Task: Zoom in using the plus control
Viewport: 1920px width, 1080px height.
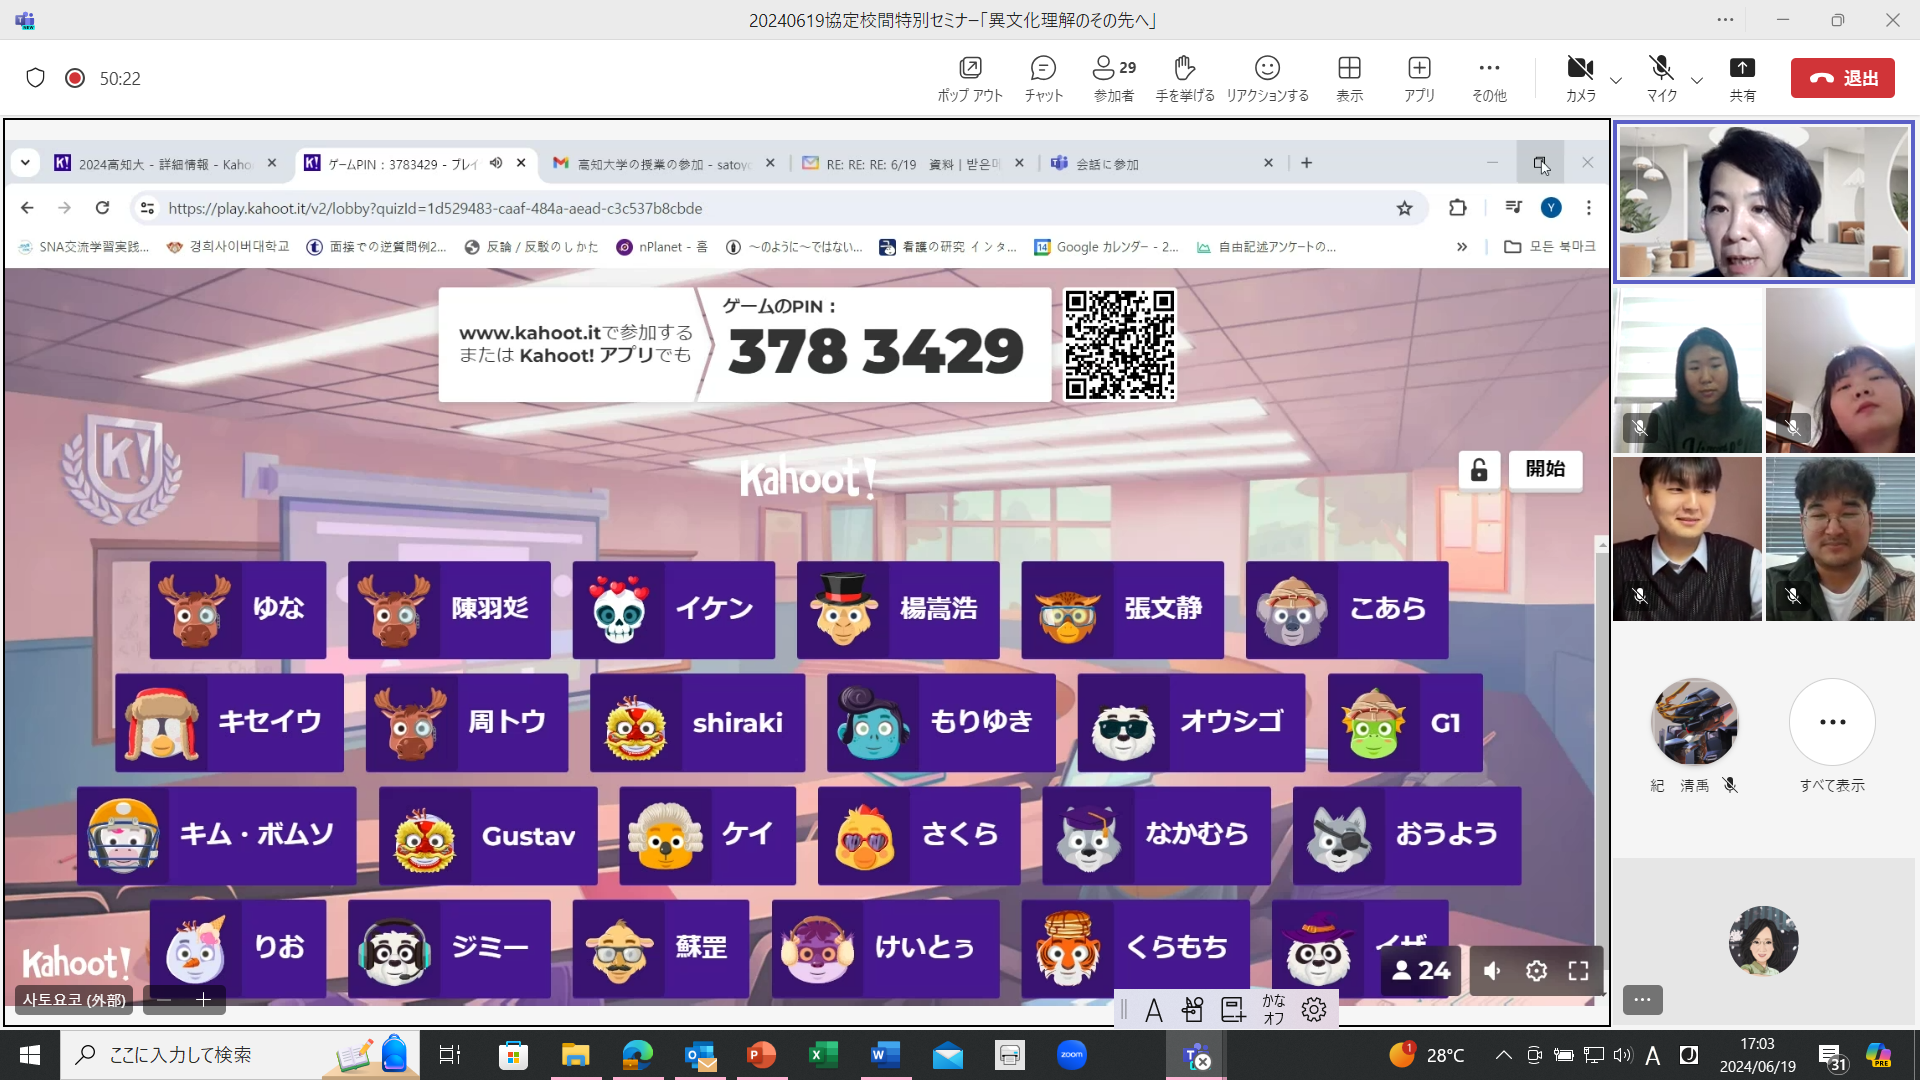Action: coord(204,999)
